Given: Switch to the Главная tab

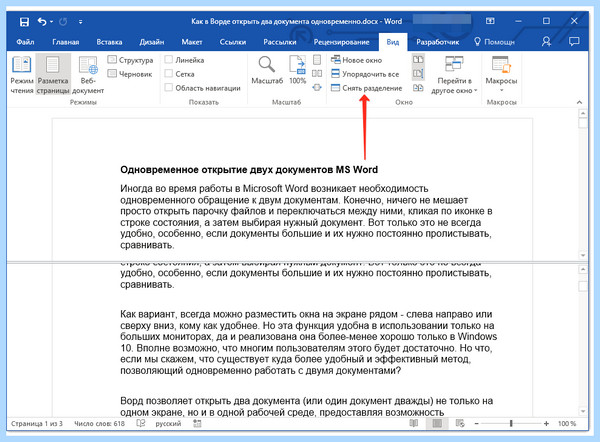Looking at the screenshot, I should pos(66,42).
